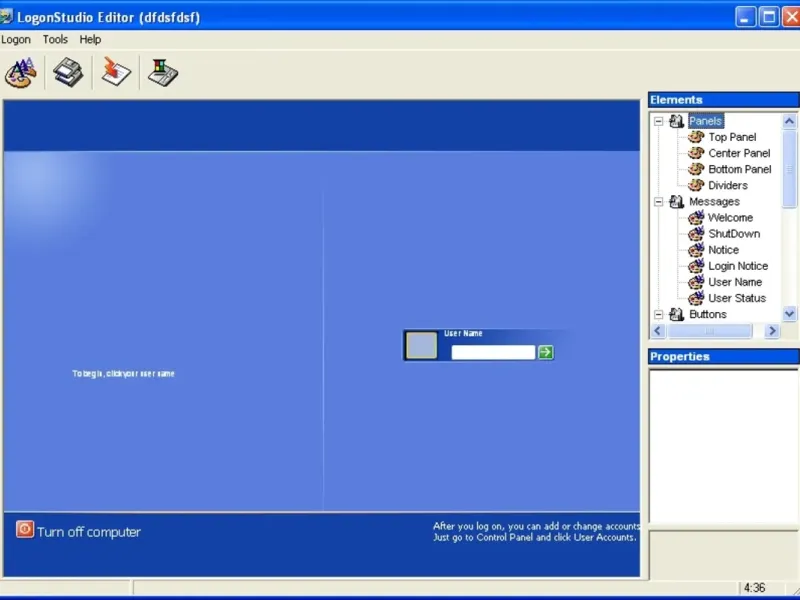Select Bottom Panel tree item
Viewport: 800px width, 600px height.
tap(740, 169)
